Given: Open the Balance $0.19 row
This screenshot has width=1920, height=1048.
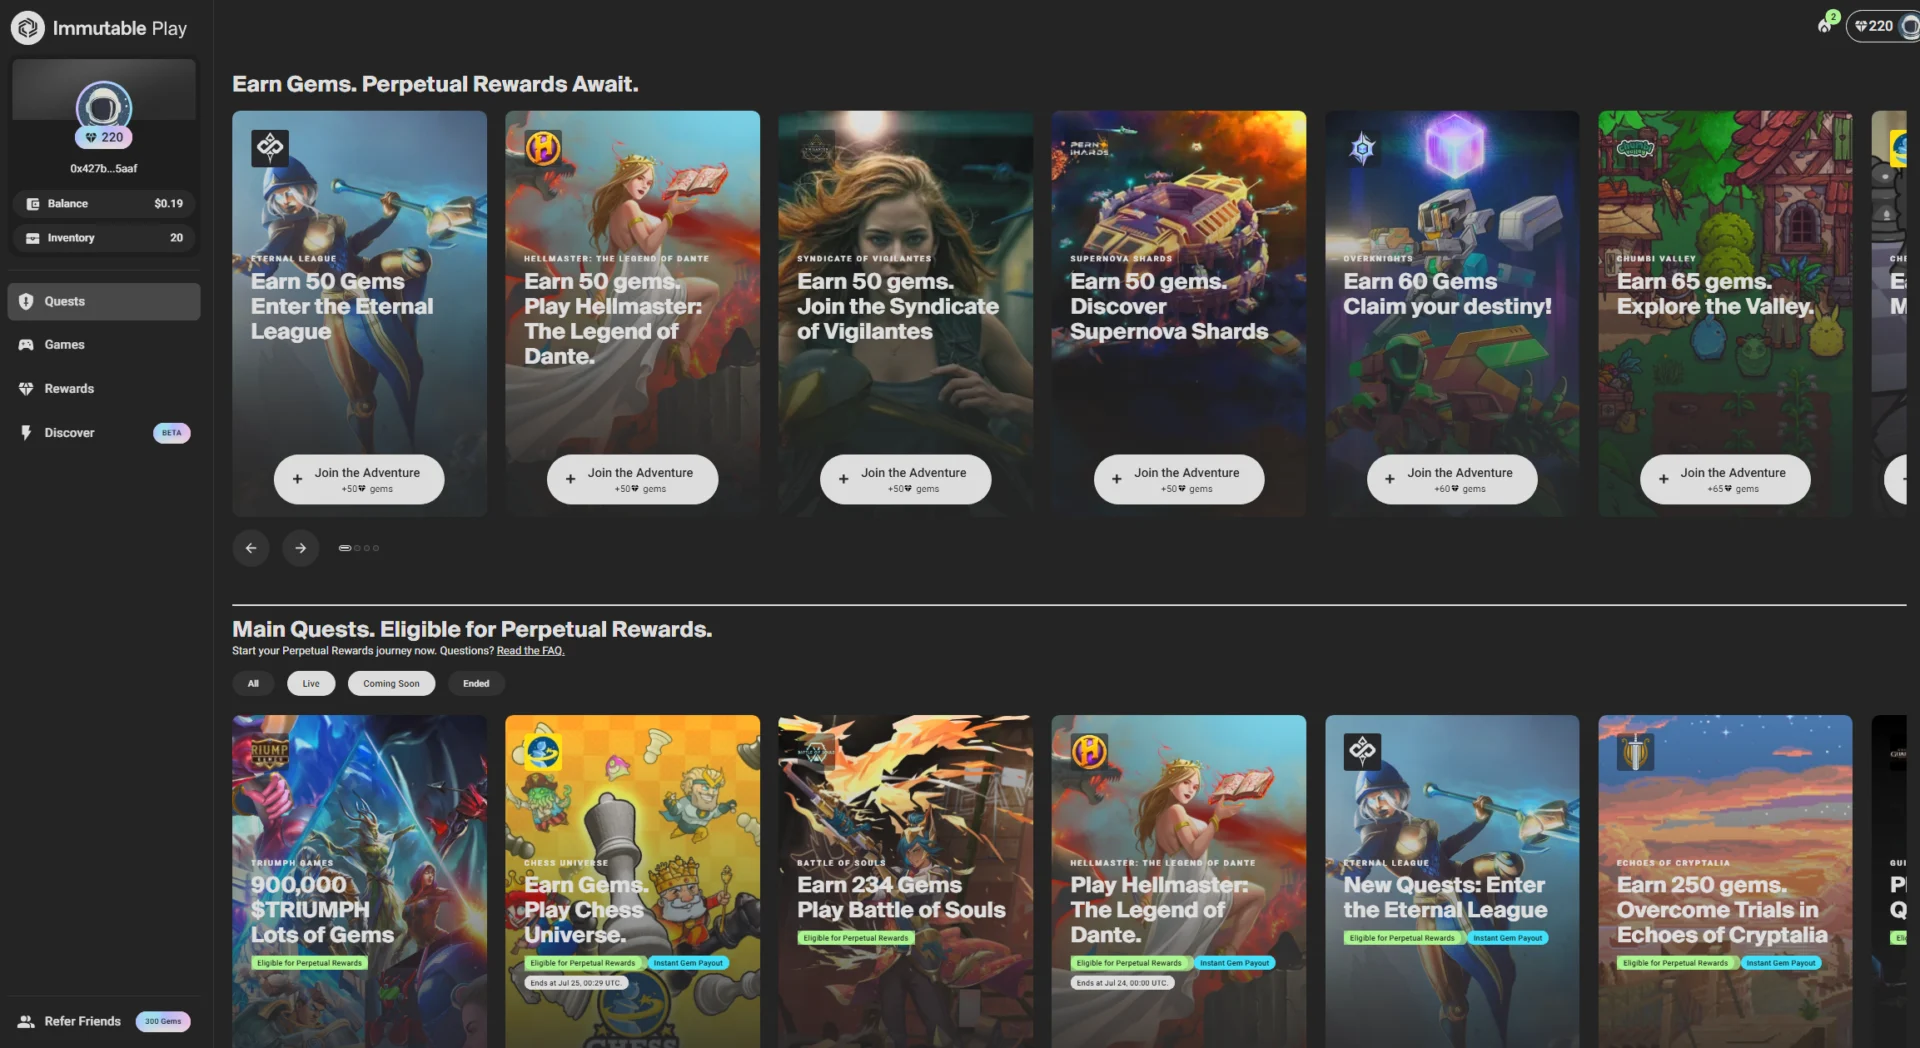Looking at the screenshot, I should pyautogui.click(x=104, y=203).
